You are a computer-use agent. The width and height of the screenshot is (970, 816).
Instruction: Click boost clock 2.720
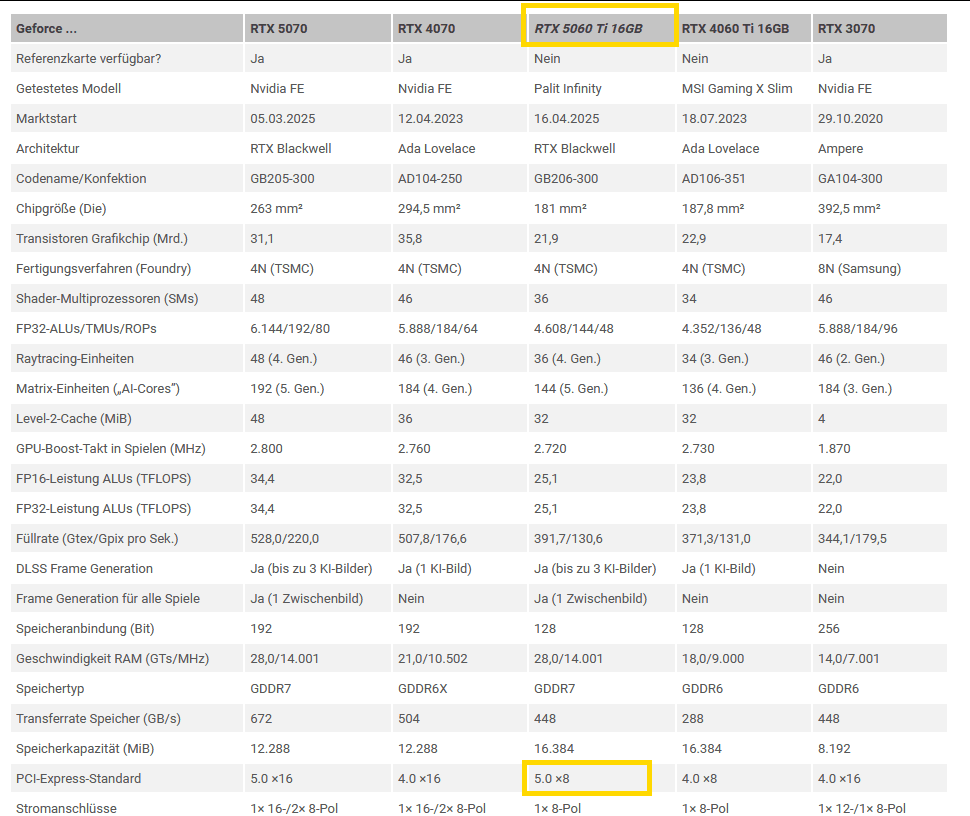(x=550, y=449)
